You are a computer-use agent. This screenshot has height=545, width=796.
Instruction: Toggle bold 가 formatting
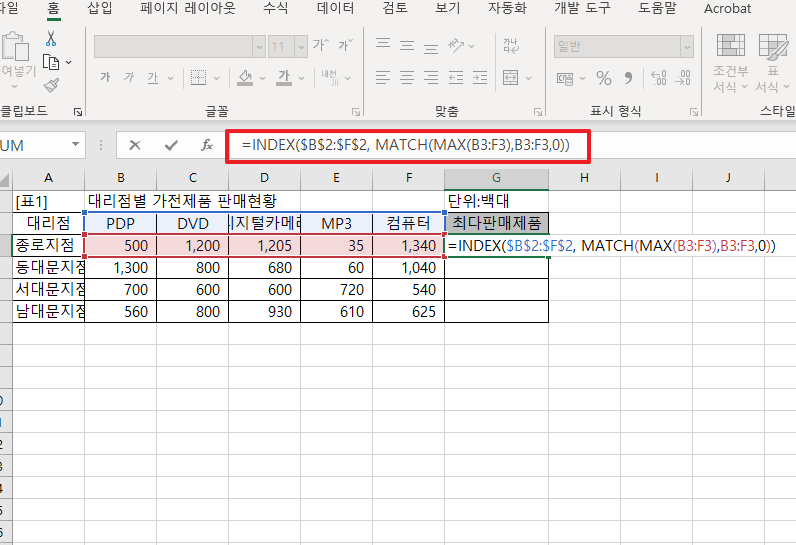[x=105, y=77]
